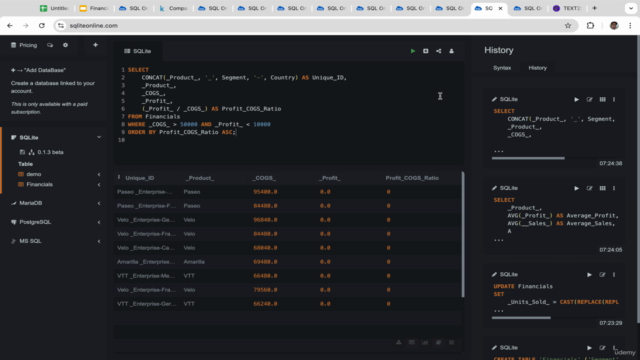Select the SQLite editor tab
This screenshot has width=640, height=360.
pyautogui.click(x=138, y=51)
